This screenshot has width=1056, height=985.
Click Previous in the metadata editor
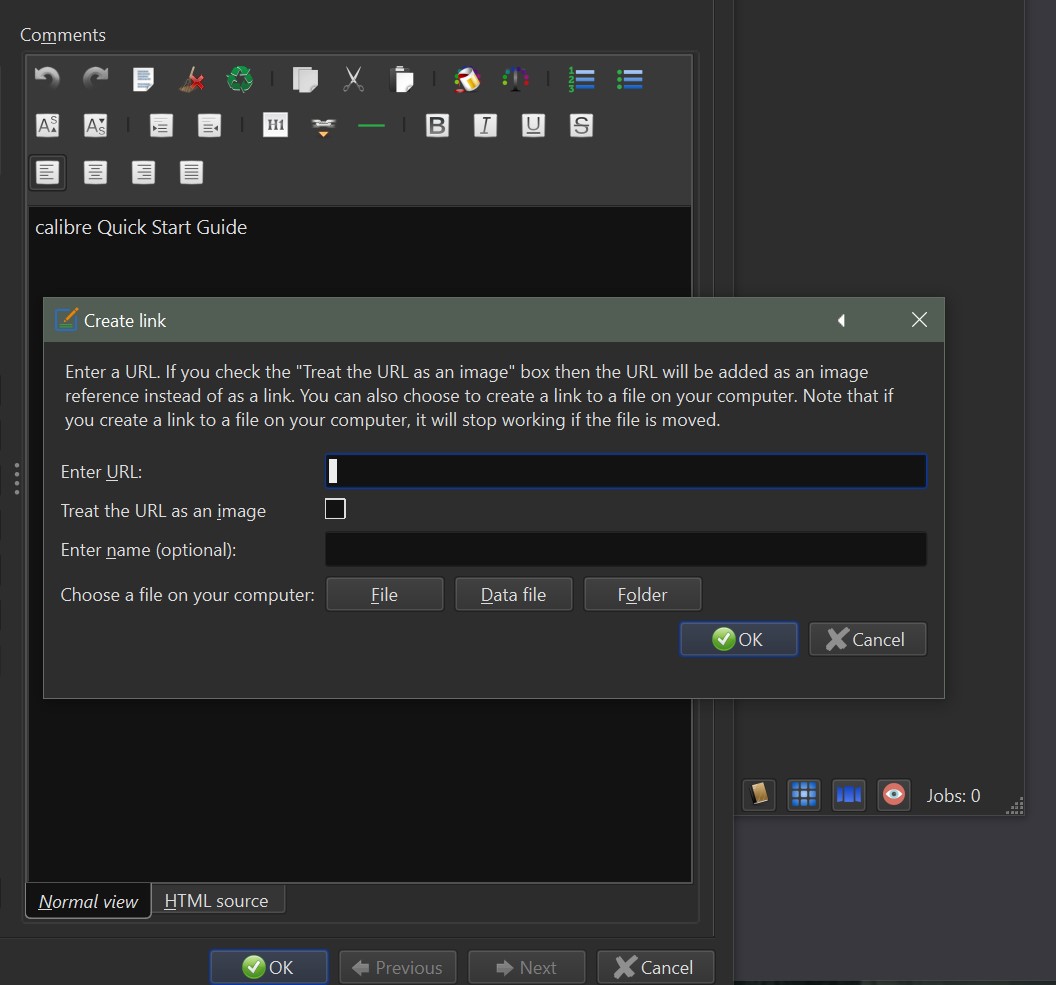[x=397, y=967]
